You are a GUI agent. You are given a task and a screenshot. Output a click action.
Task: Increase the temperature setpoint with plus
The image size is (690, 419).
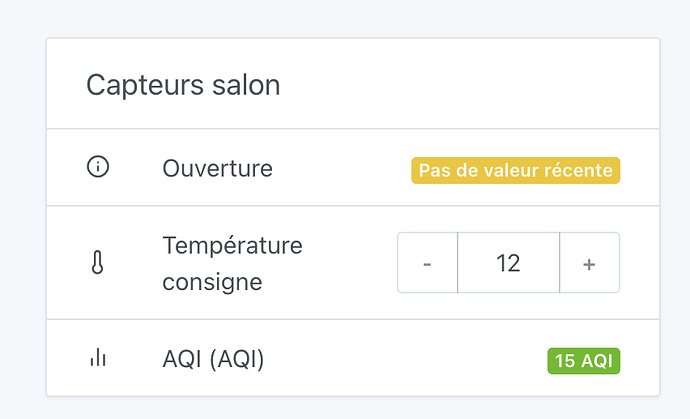(589, 263)
